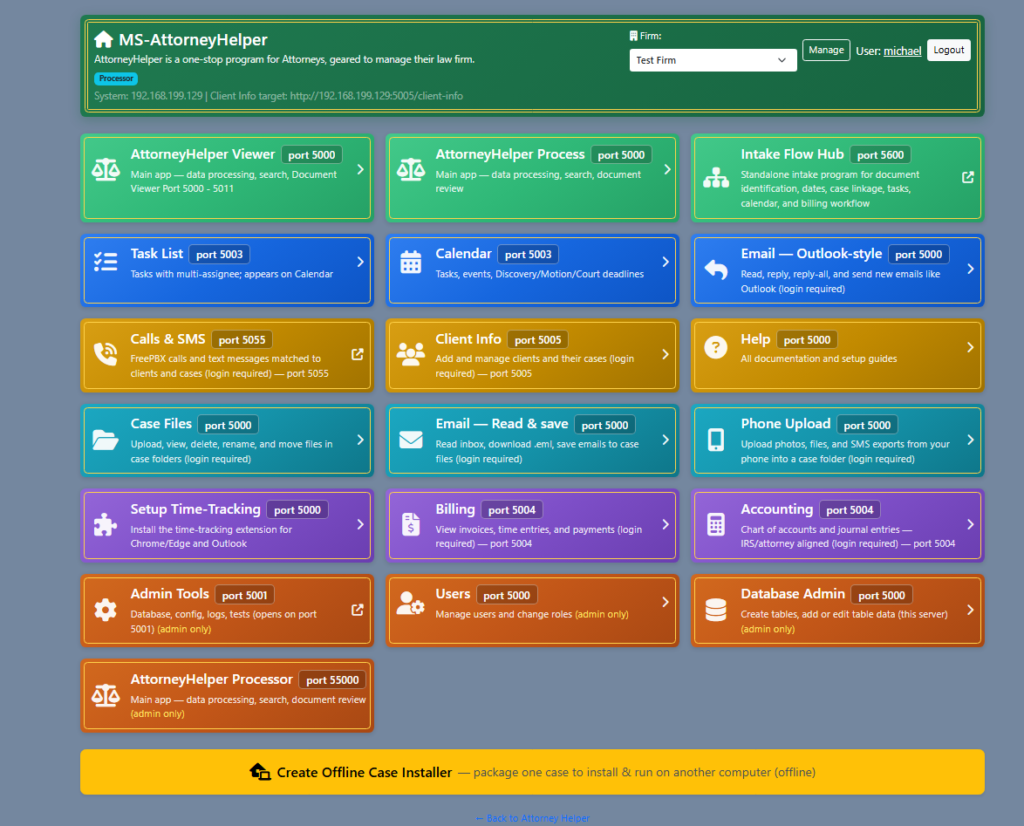1024x826 pixels.
Task: Follow the Back to Attorney Helper link
Action: tap(532, 818)
